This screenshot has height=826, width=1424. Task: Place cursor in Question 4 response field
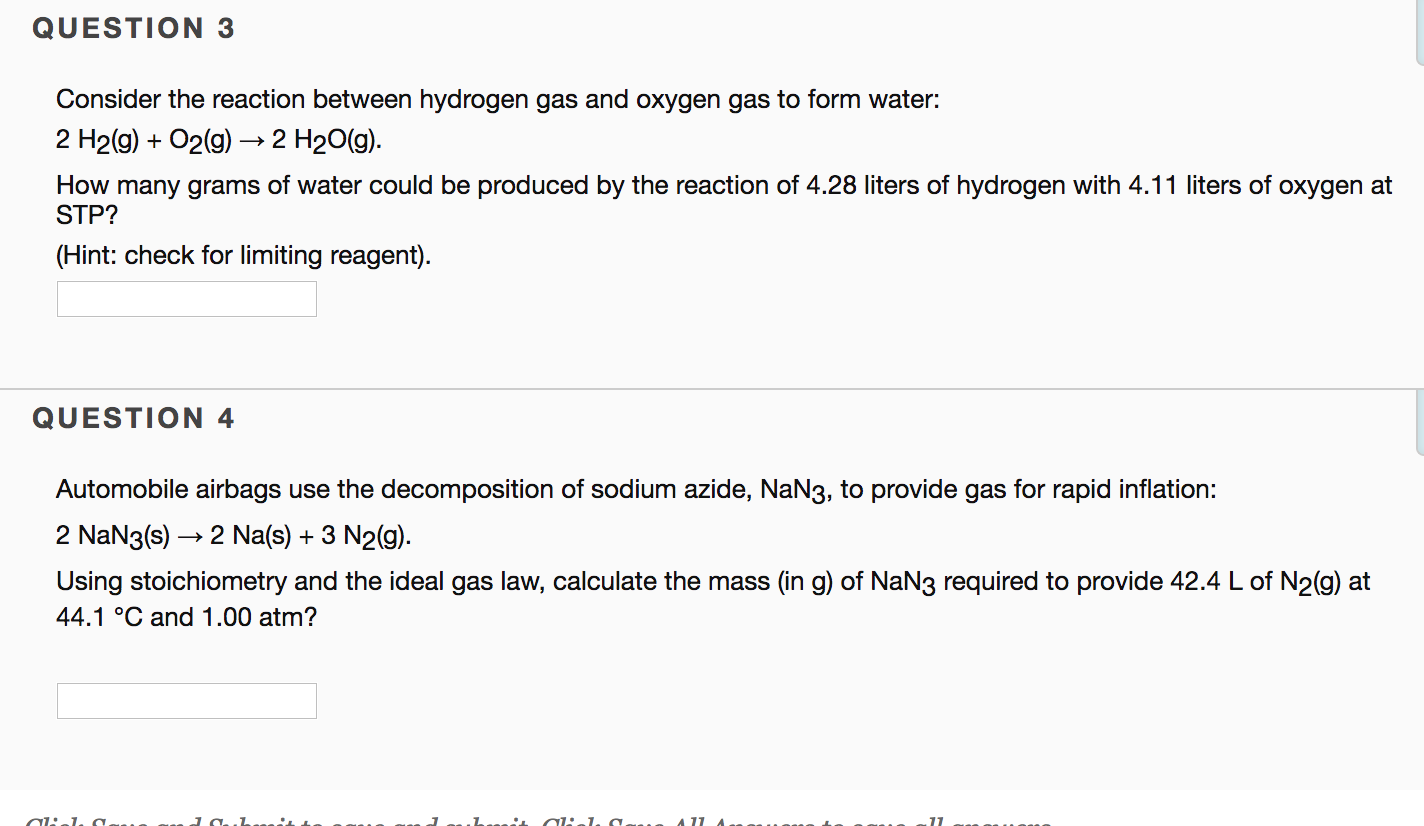coord(186,700)
